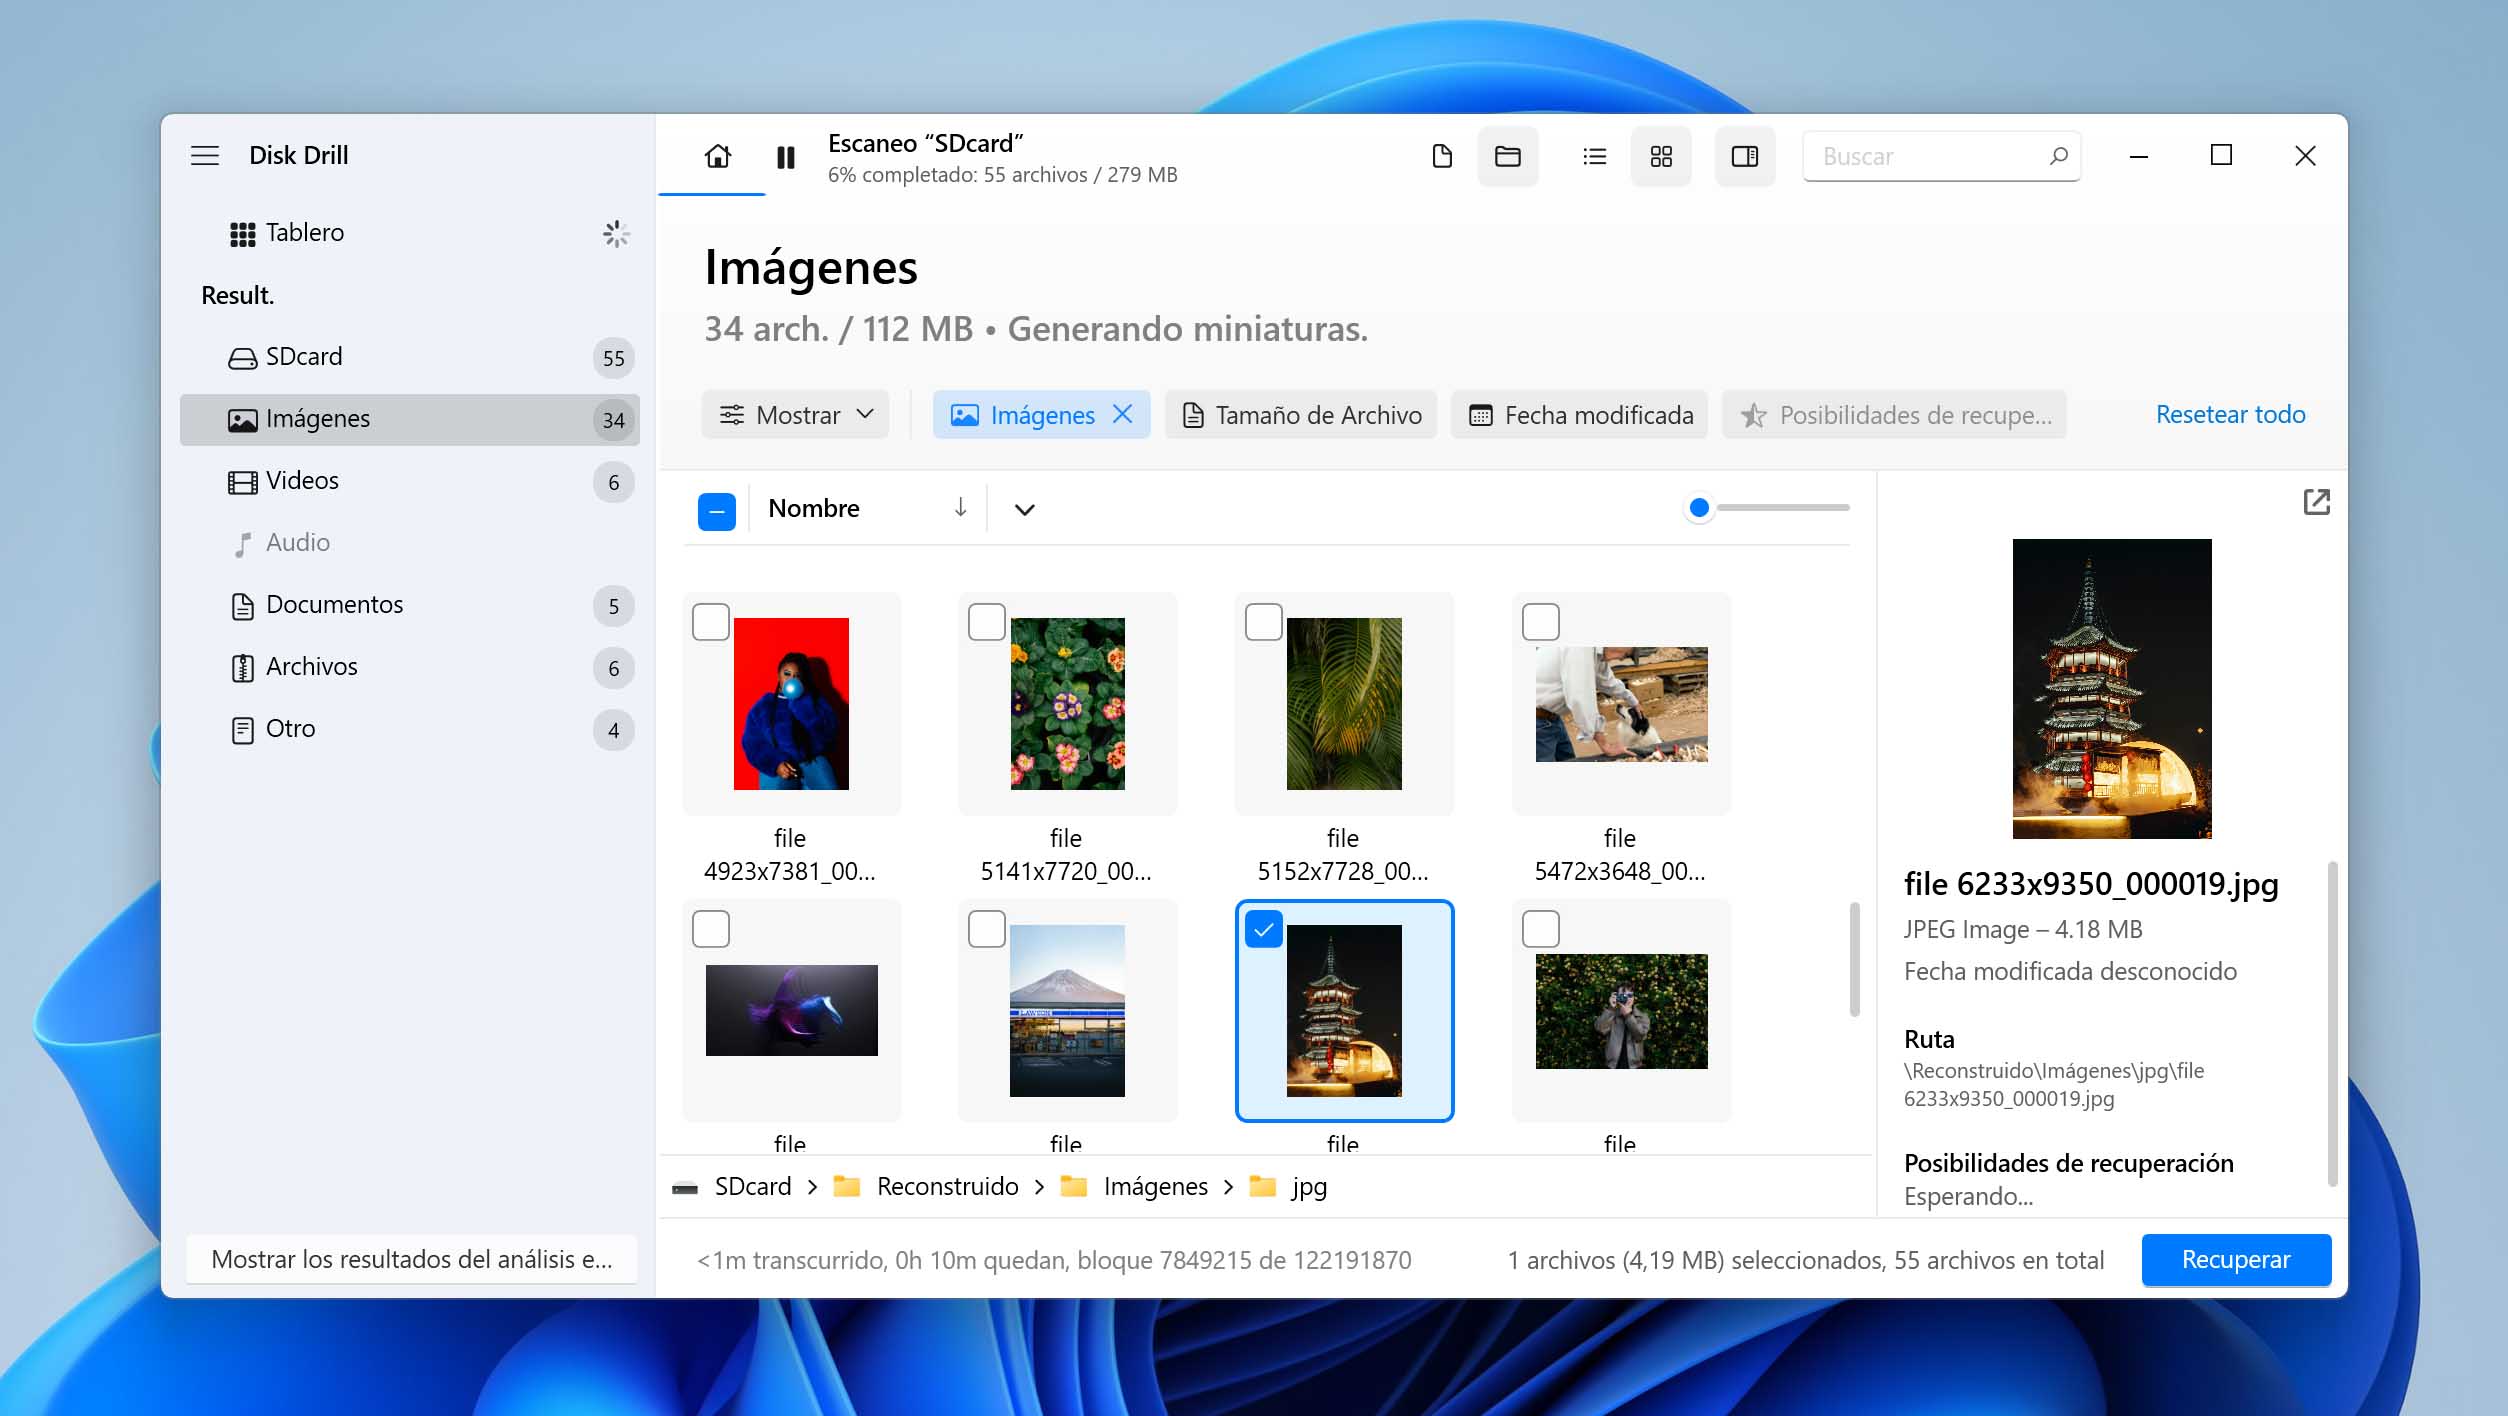Navigate to Reconstruido in breadcrumb
This screenshot has height=1416, width=2508.
coord(947,1187)
